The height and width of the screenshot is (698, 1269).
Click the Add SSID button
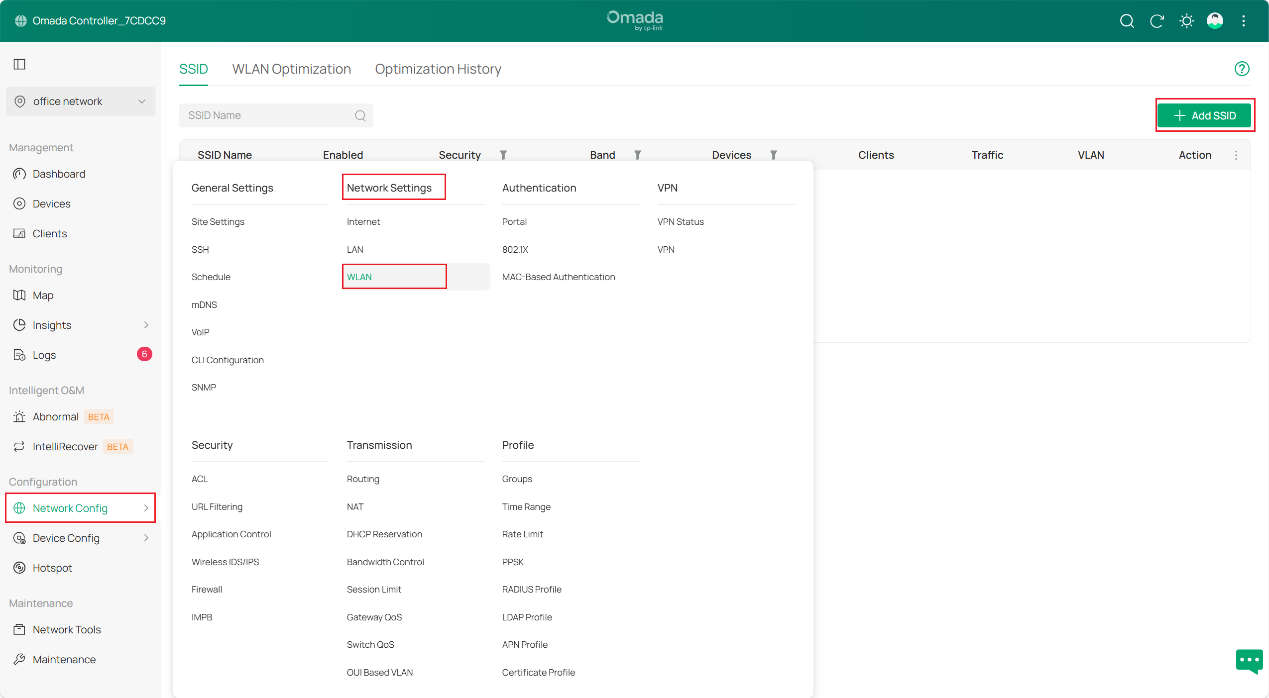[x=1204, y=116]
